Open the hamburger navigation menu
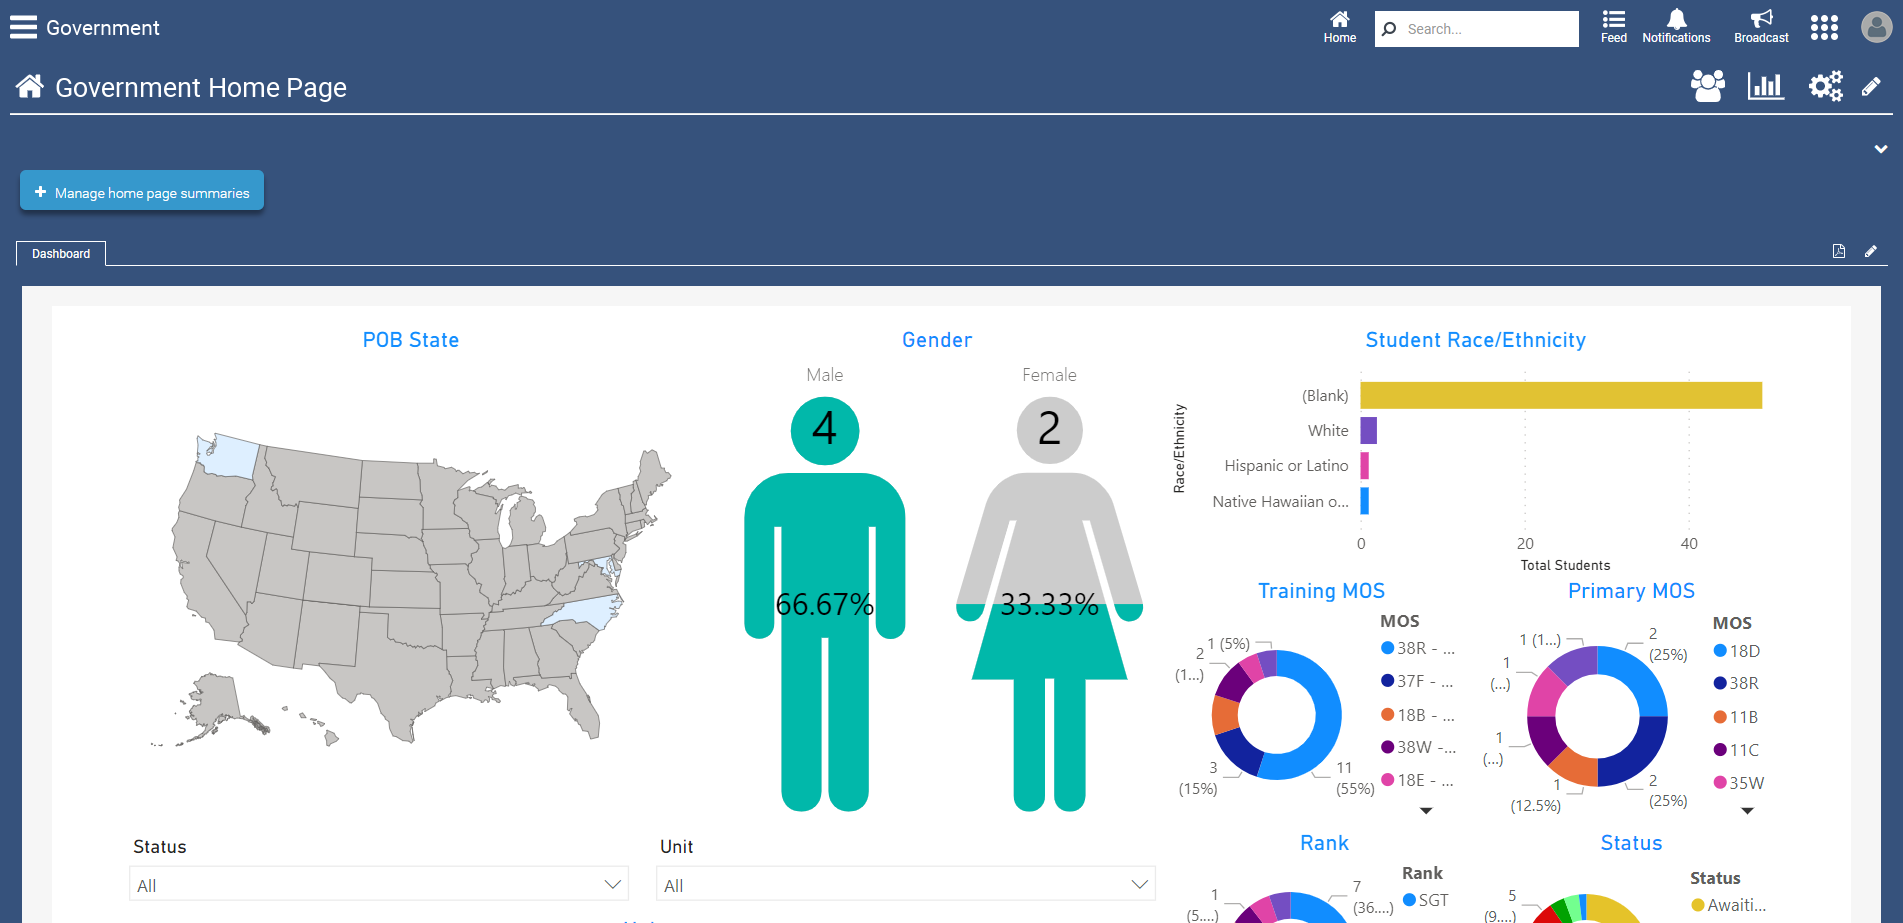The height and width of the screenshot is (923, 1903). 24,28
